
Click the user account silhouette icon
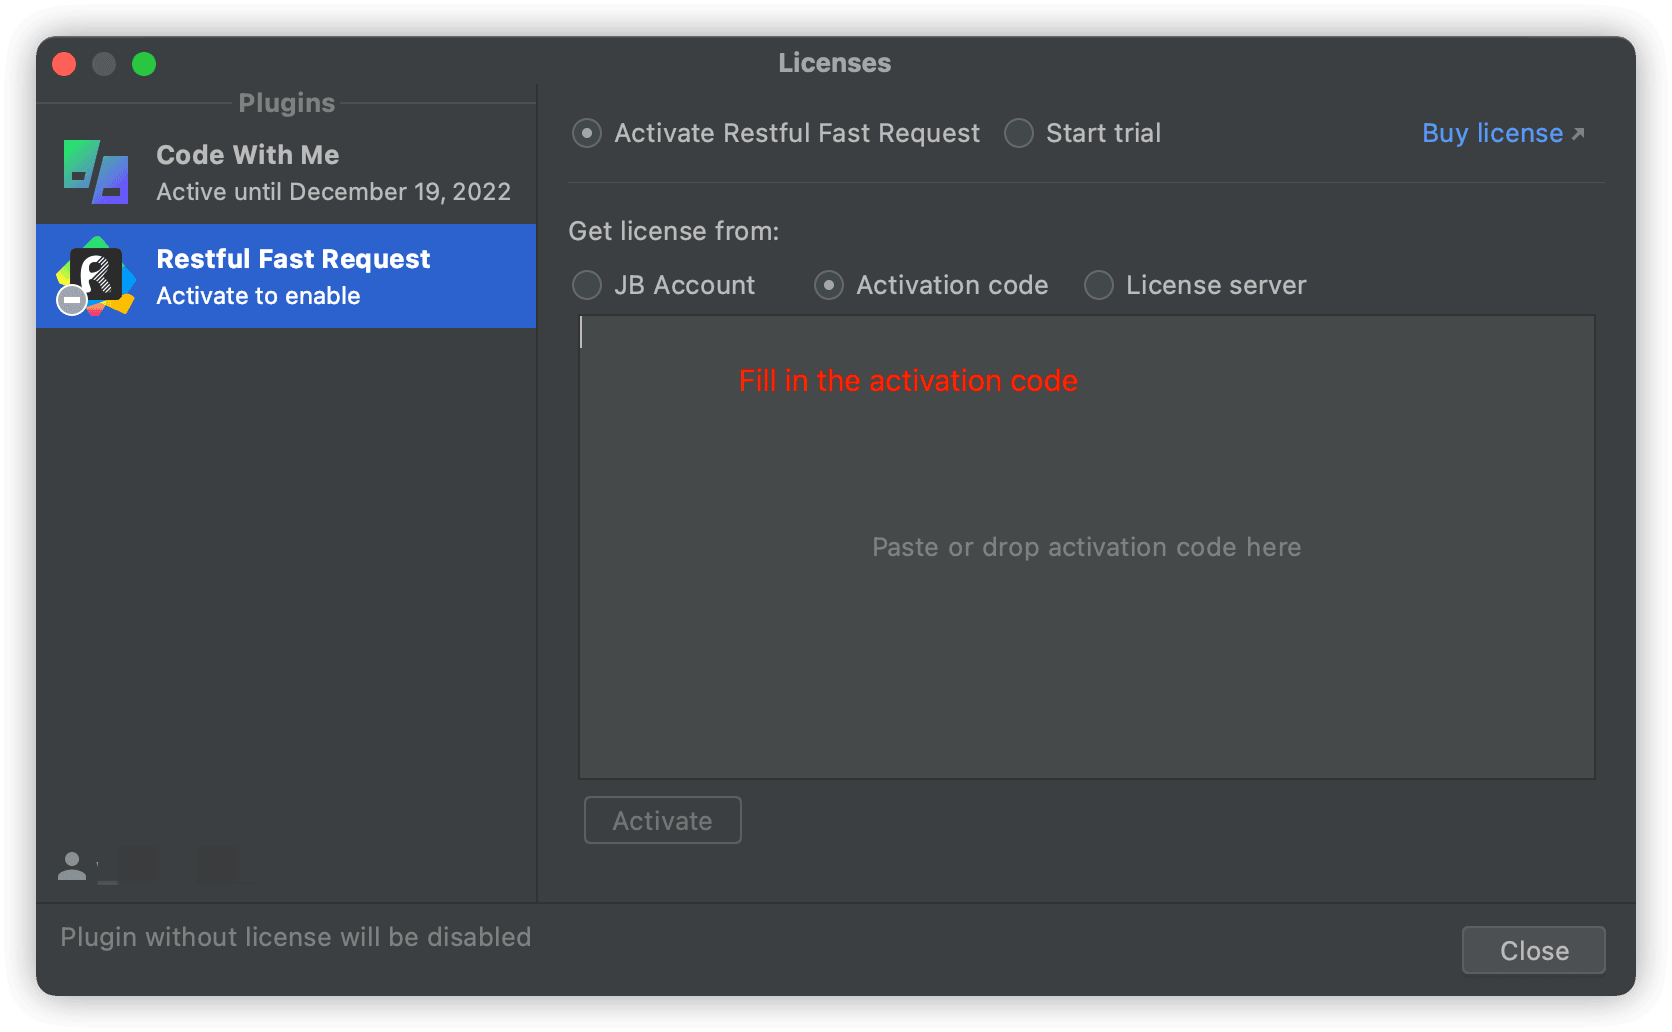click(72, 866)
